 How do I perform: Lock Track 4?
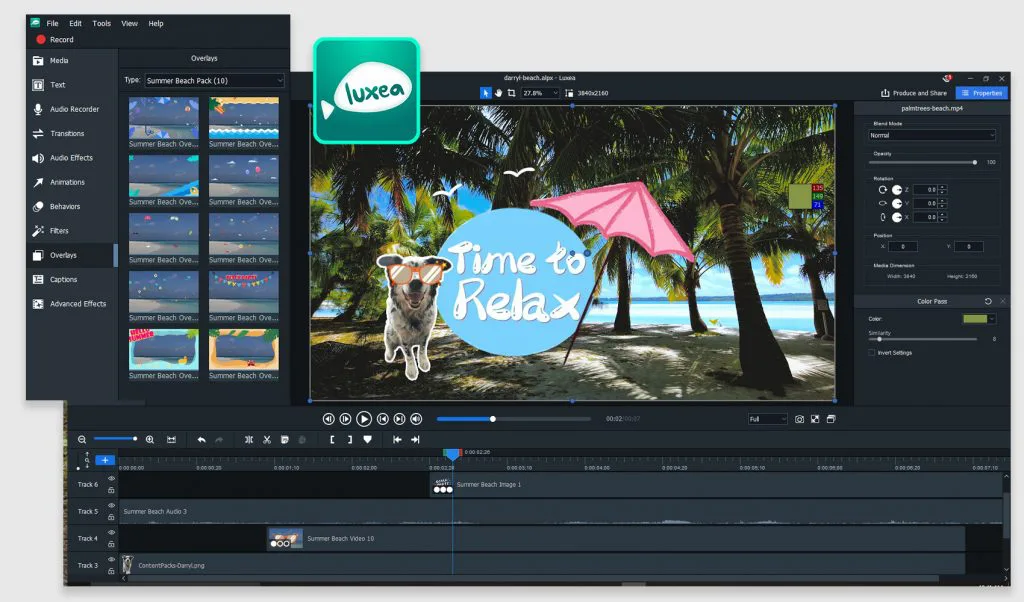coord(112,544)
